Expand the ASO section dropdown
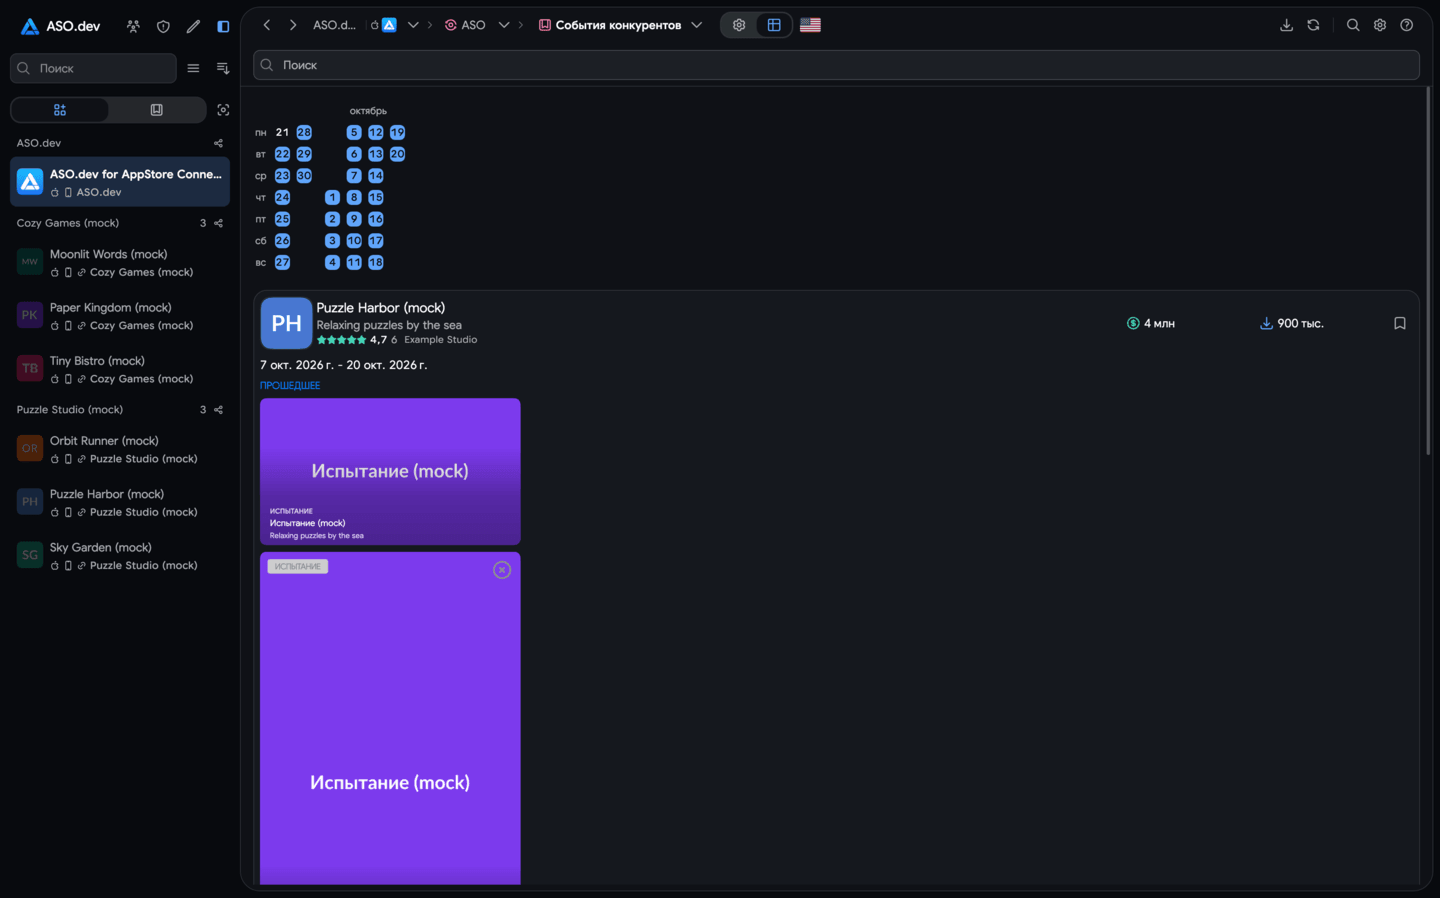This screenshot has height=898, width=1440. click(x=504, y=25)
